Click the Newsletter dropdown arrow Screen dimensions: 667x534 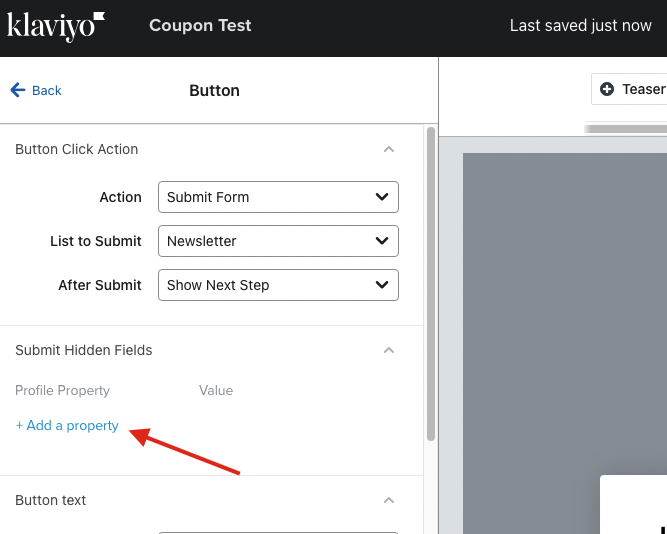[x=382, y=241]
